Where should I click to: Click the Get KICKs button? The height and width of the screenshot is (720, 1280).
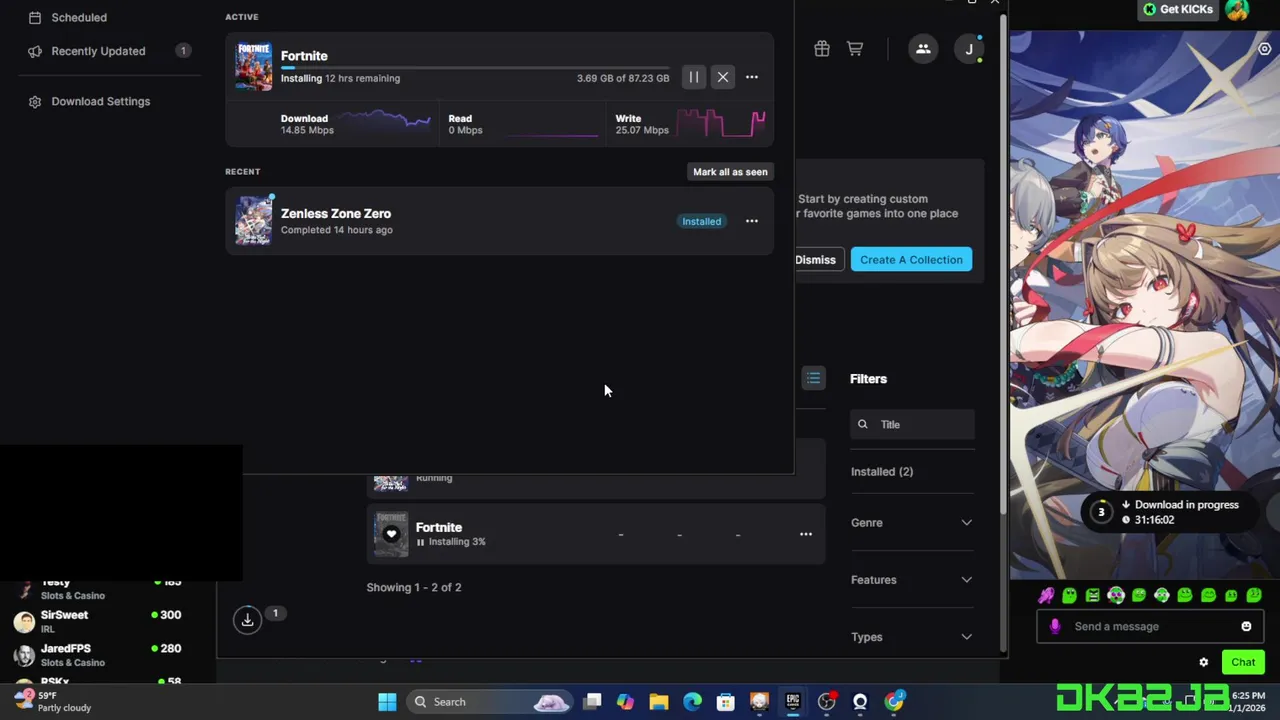pyautogui.click(x=1178, y=9)
